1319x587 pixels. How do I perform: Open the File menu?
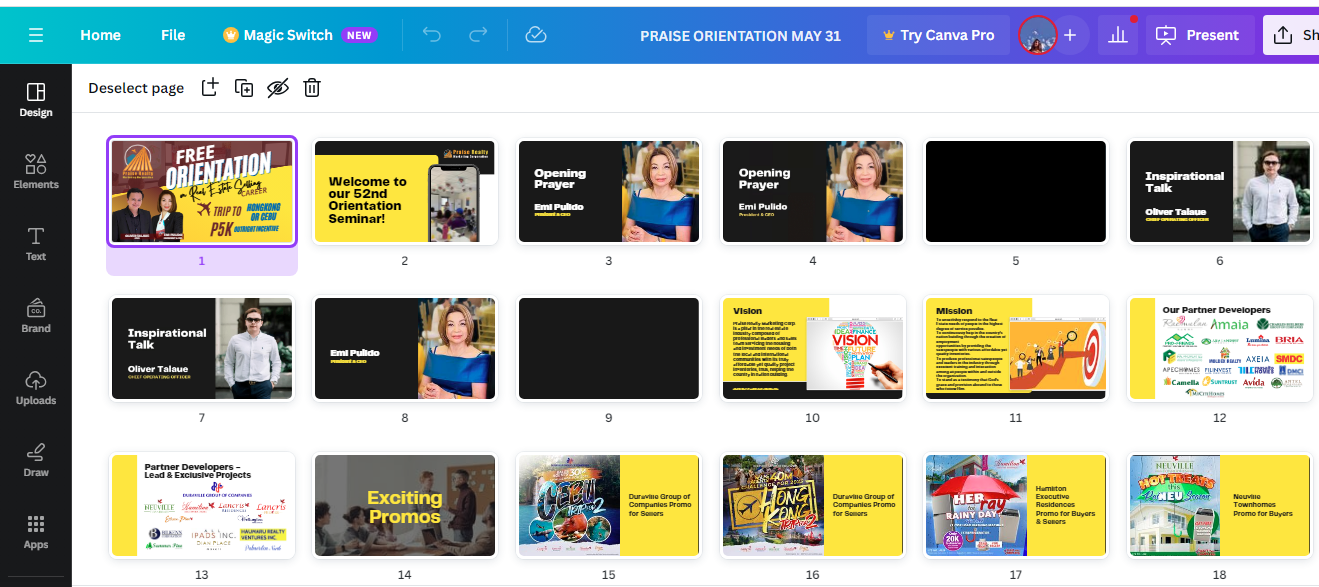tap(173, 35)
